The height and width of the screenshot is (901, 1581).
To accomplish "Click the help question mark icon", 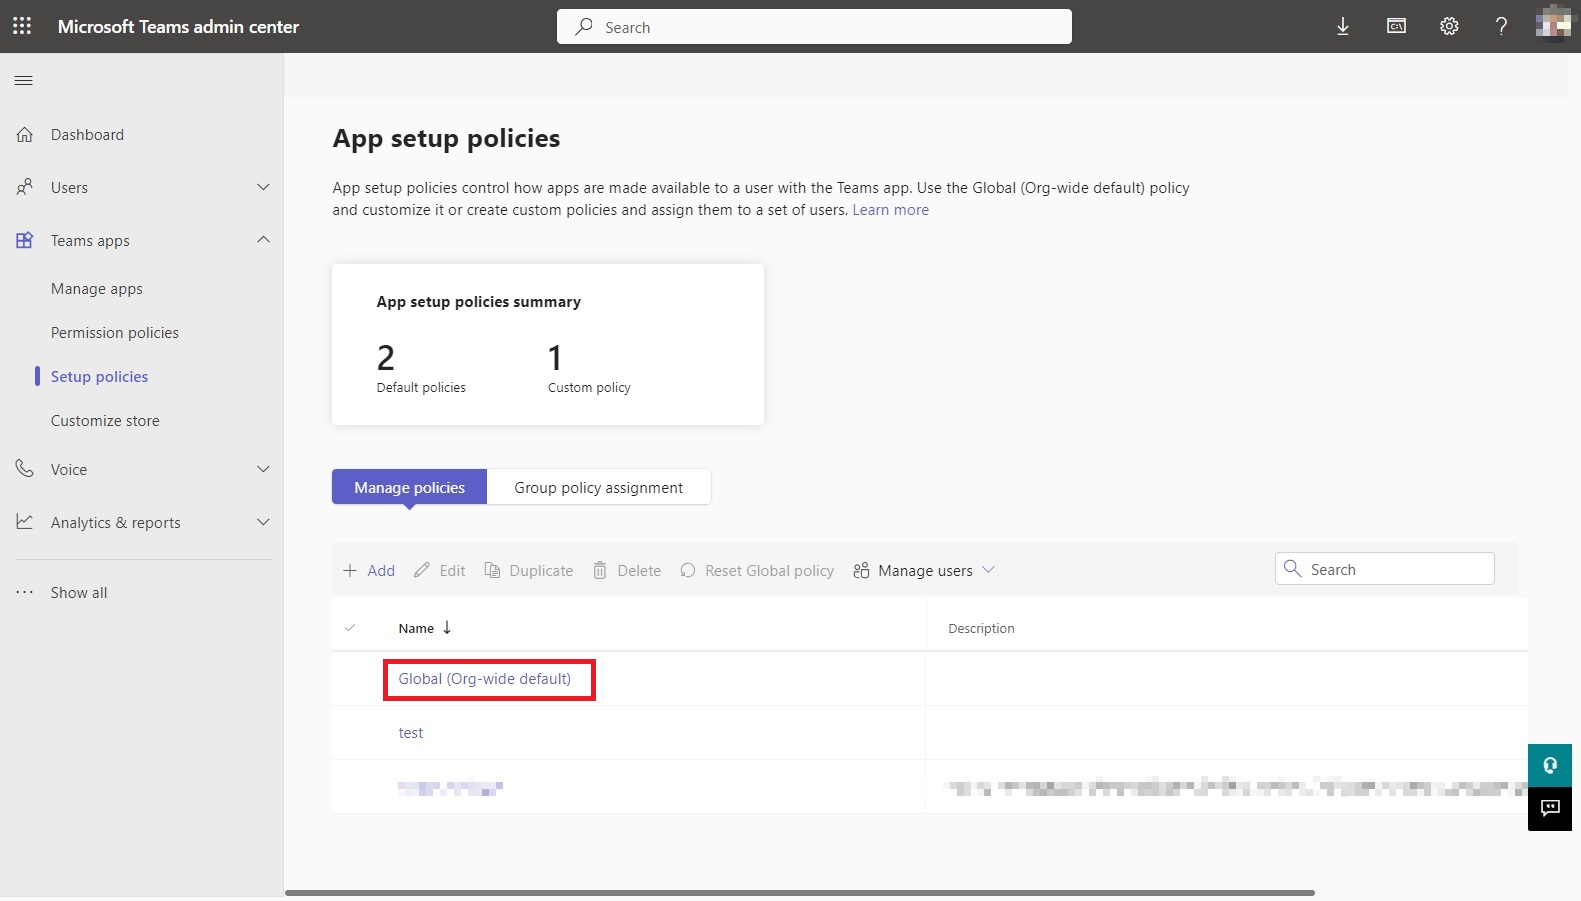I will point(1501,27).
